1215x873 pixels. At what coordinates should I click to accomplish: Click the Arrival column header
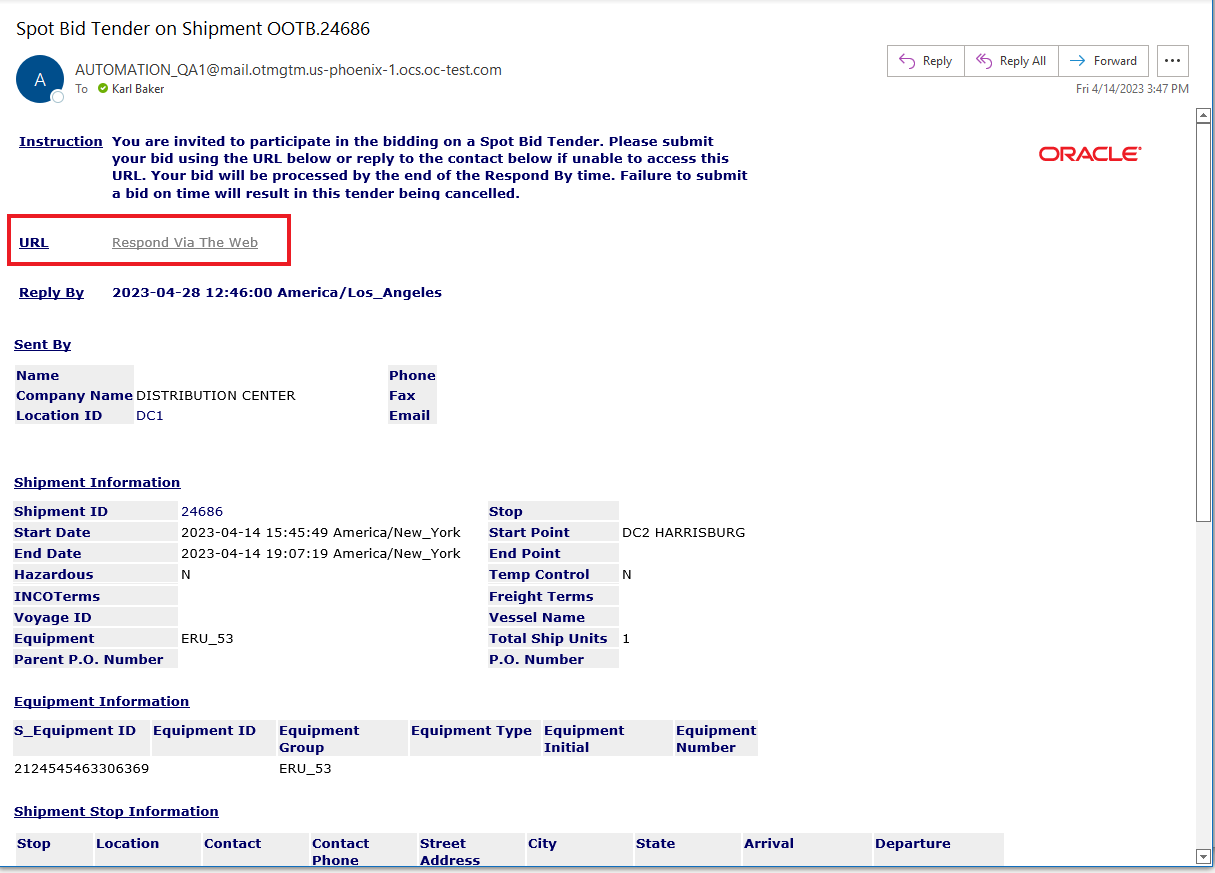point(806,851)
